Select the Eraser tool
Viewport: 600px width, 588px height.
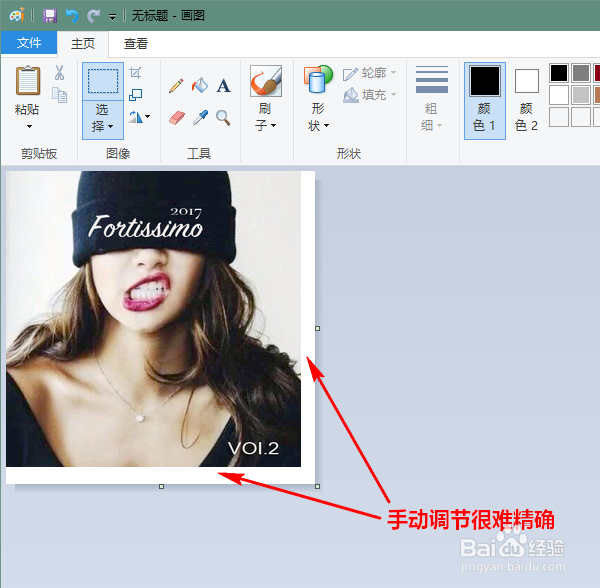177,117
